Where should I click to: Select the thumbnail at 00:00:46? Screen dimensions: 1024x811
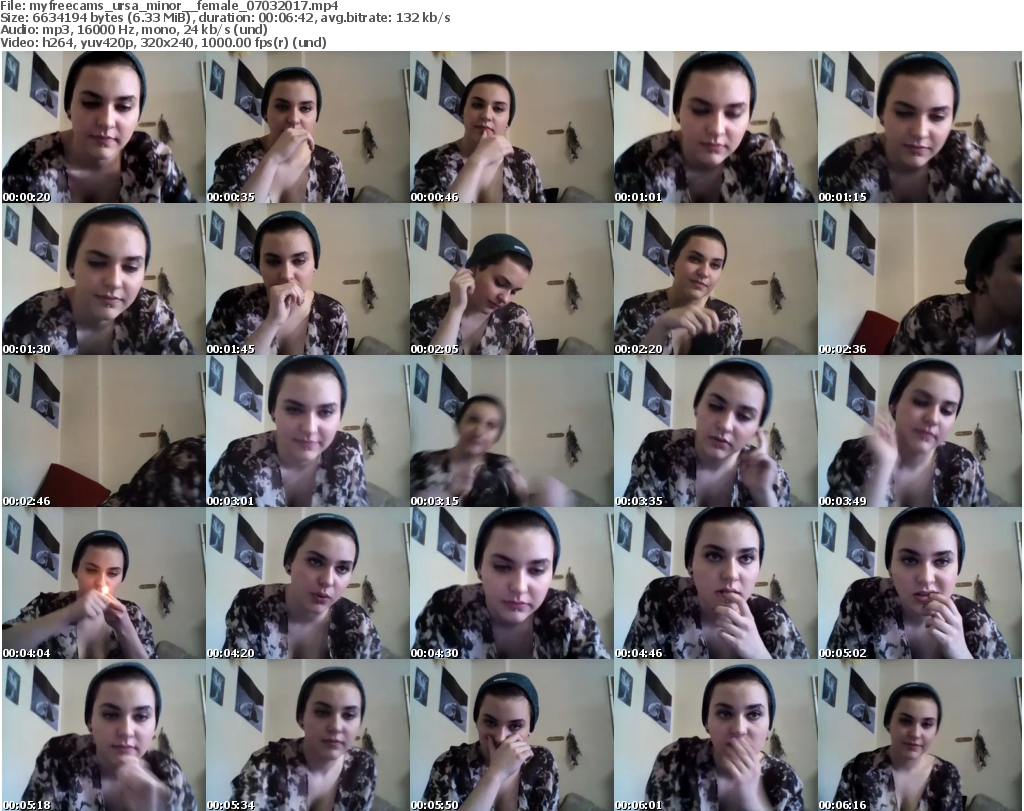coord(511,127)
